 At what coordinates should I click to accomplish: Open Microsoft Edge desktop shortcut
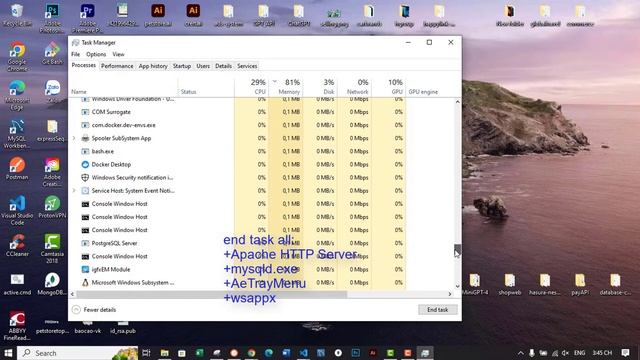click(17, 95)
